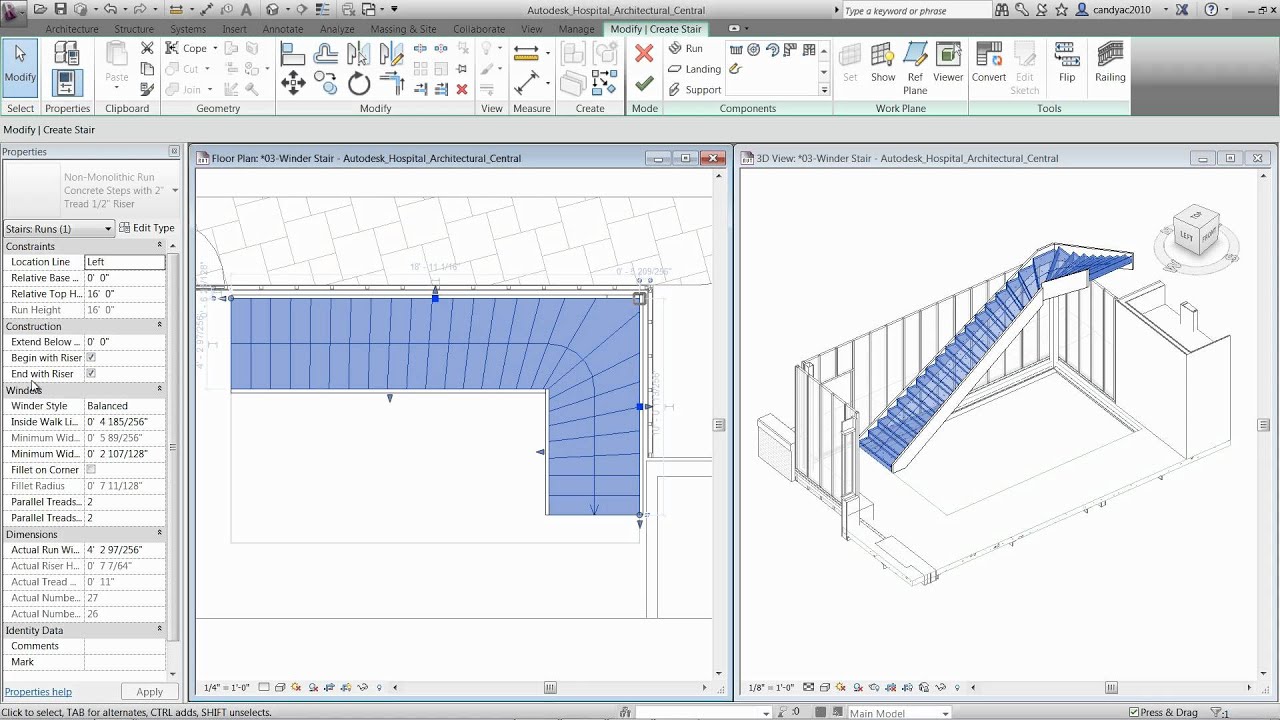Select the Modify arrow tool
The width and height of the screenshot is (1280, 720).
[20, 66]
